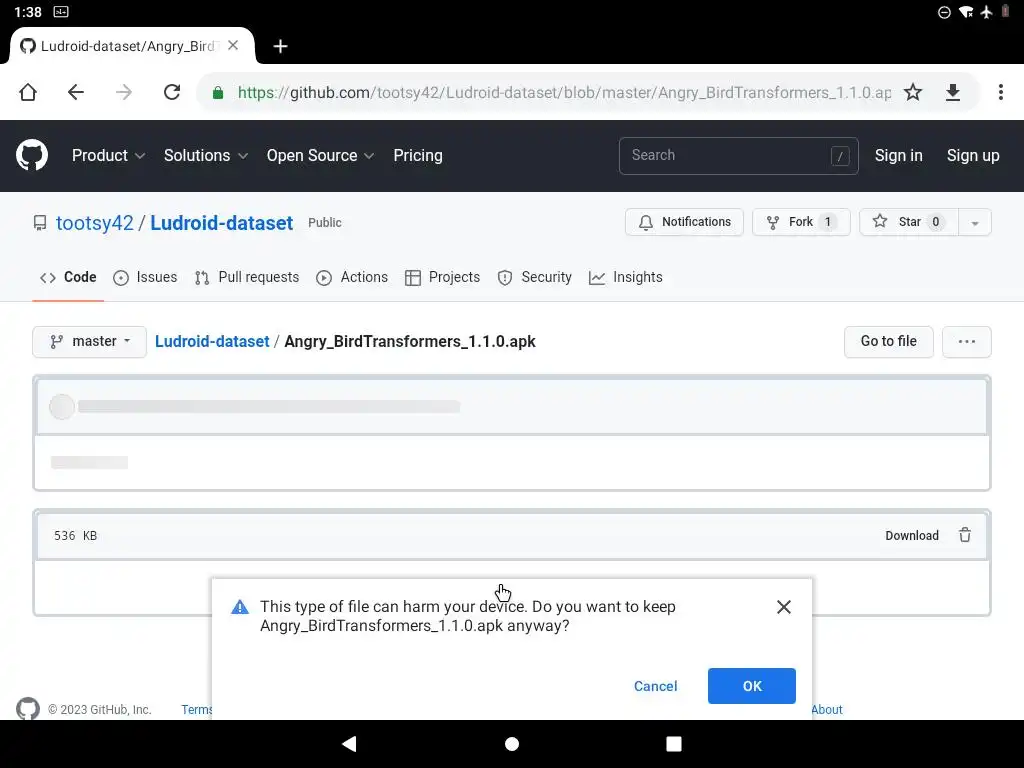Screen dimensions: 1024x768
Task: Tap the URL address bar
Action: [564, 93]
